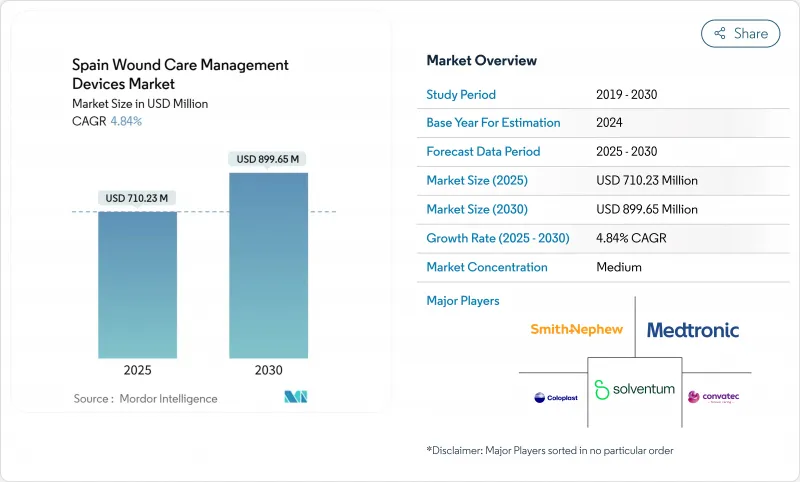This screenshot has width=800, height=482.
Task: Click the share icon inside Share button
Action: pos(719,33)
